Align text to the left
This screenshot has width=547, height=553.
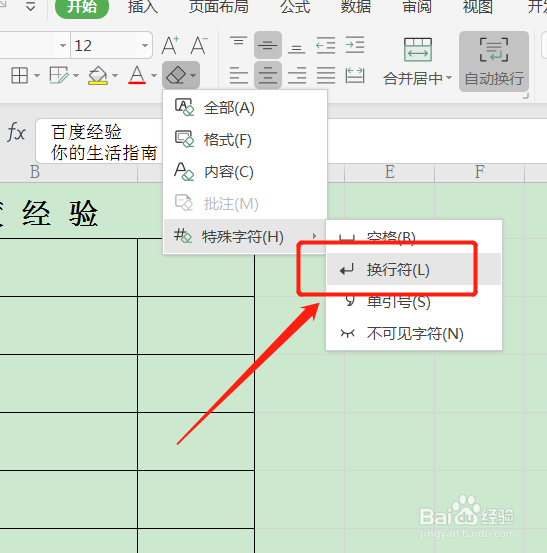click(238, 75)
